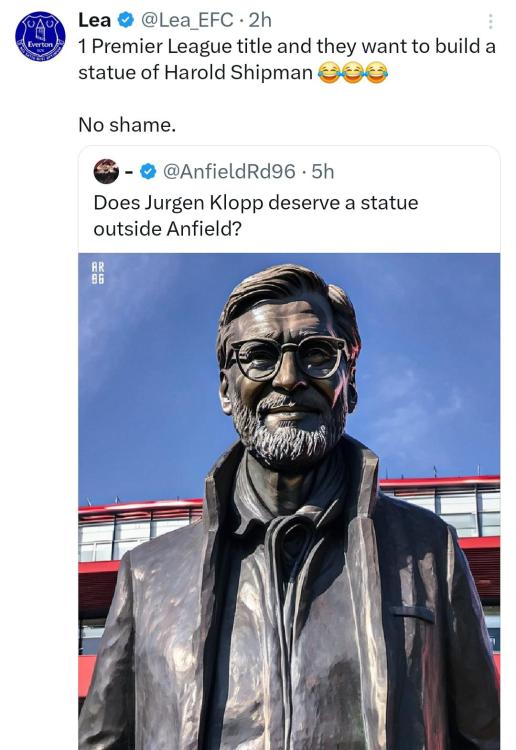Open the three-dot more options menu
The width and height of the screenshot is (516, 750).
(490, 22)
